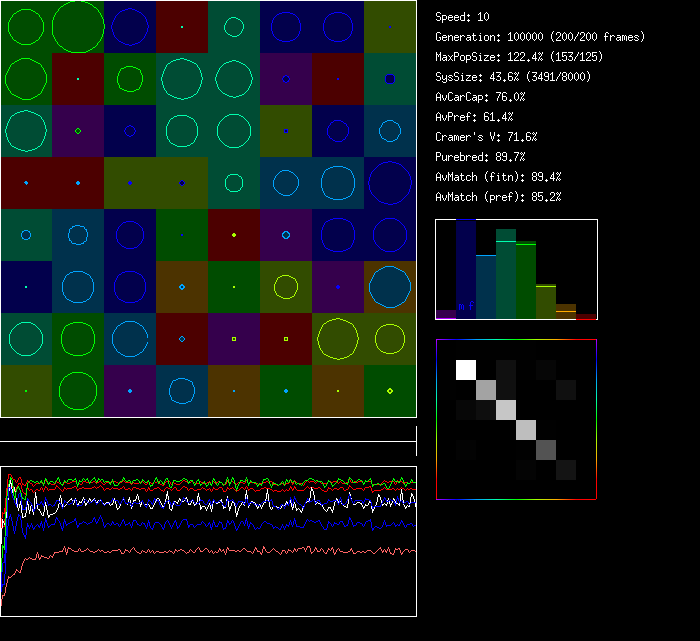Screen dimensions: 700x641
Task: Select the large yellow-green circle on olive cell
Action: pyautogui.click(x=338, y=339)
